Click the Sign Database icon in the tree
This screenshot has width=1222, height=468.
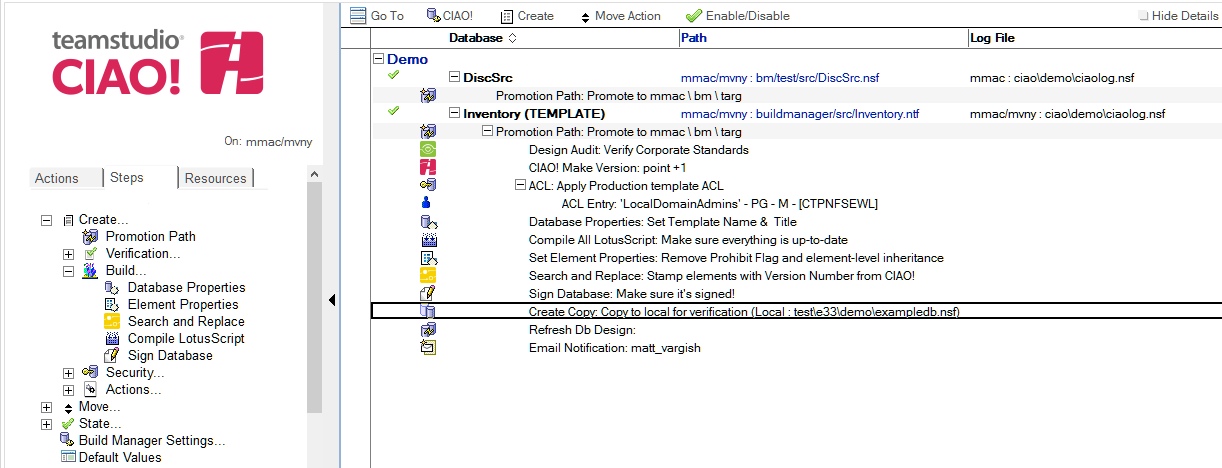[111, 356]
